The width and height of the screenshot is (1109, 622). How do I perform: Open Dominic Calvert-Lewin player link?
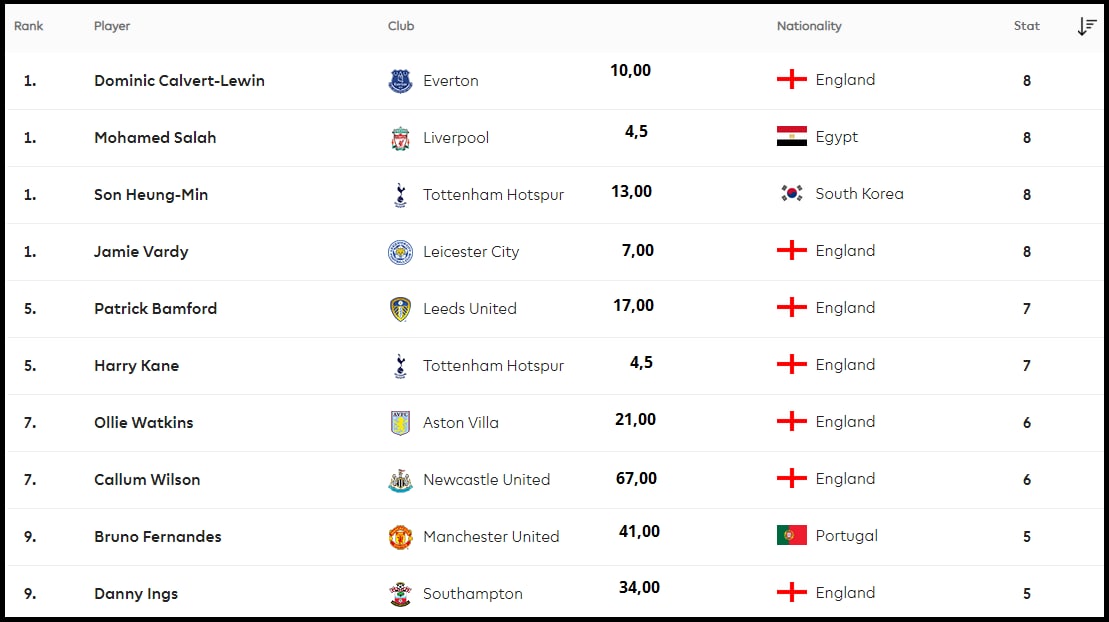click(x=179, y=81)
